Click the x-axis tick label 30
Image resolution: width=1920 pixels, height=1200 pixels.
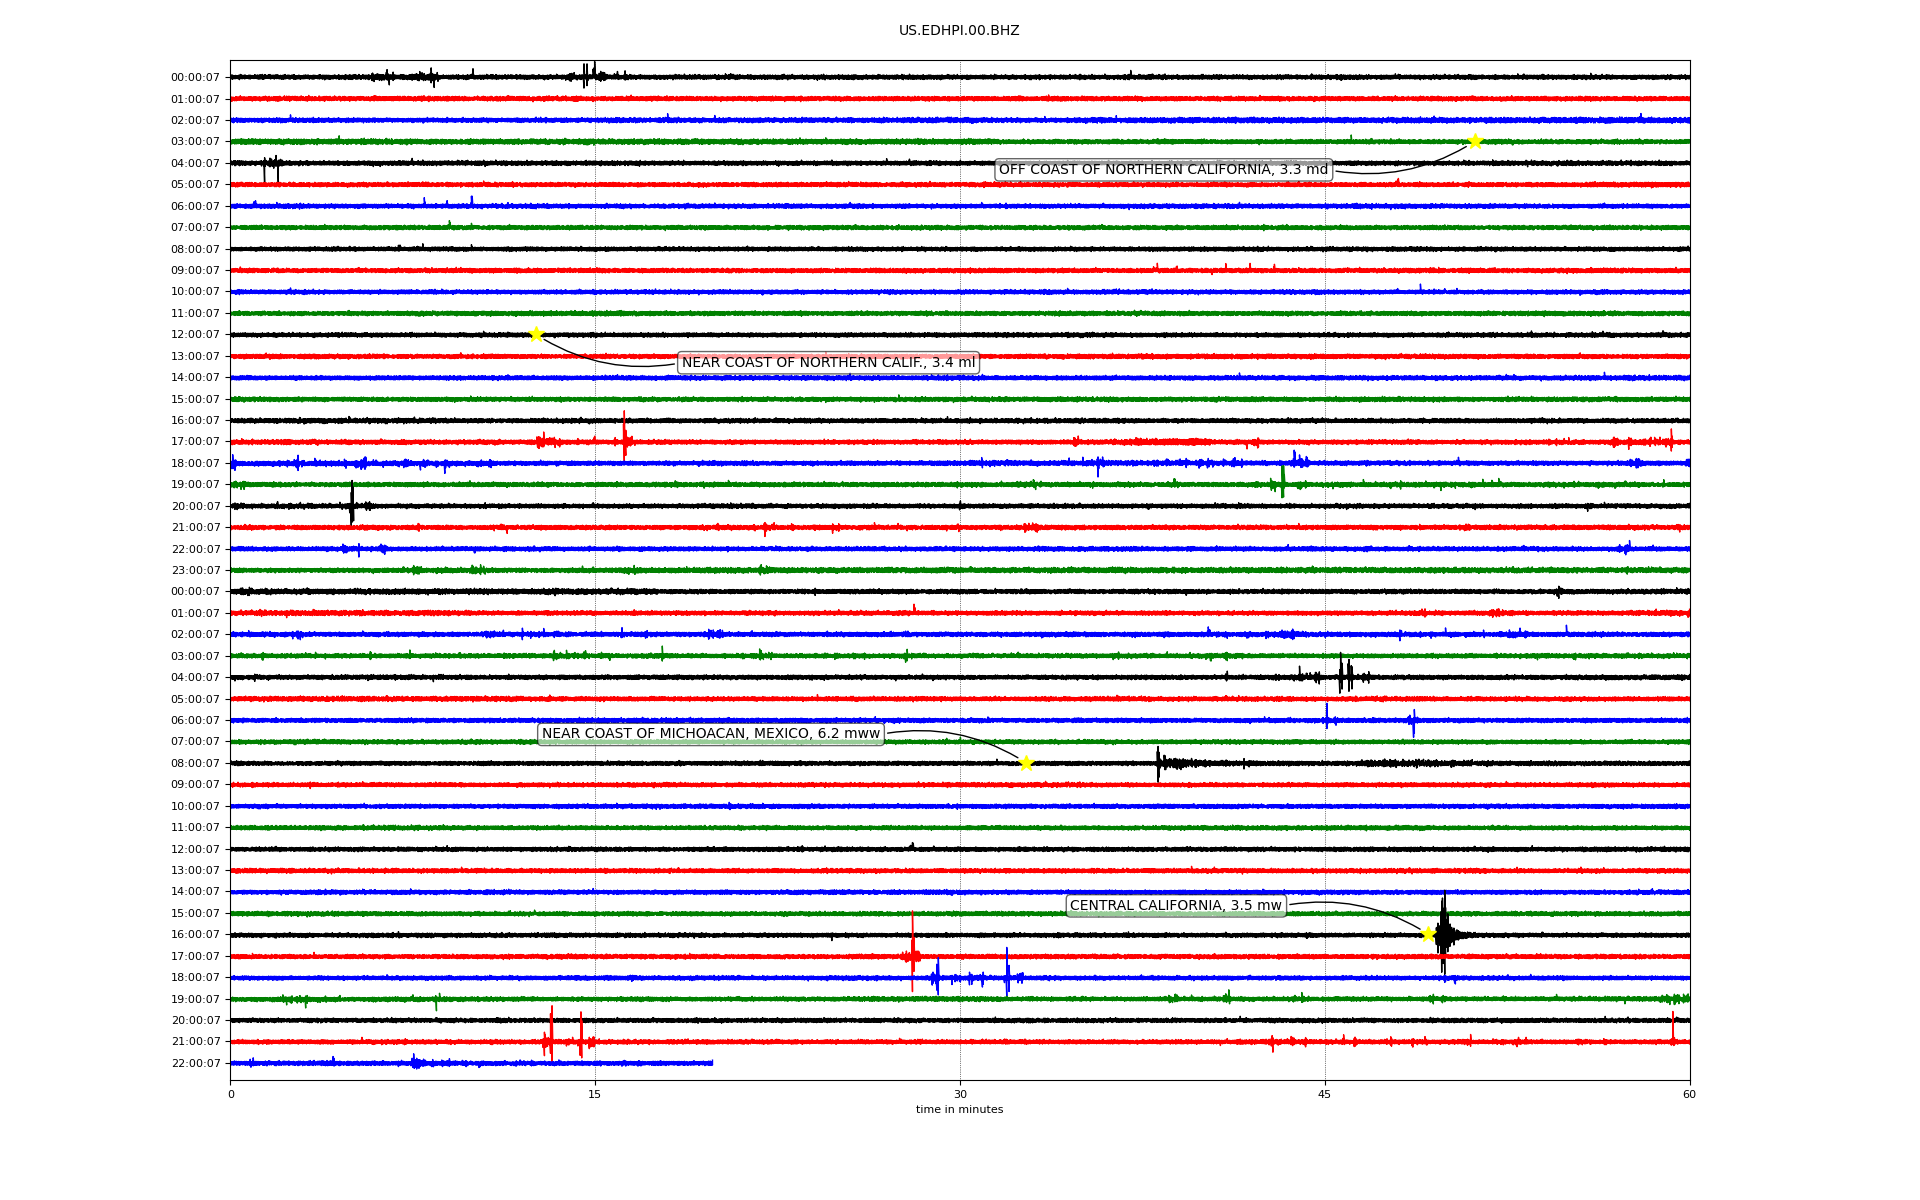960,1094
